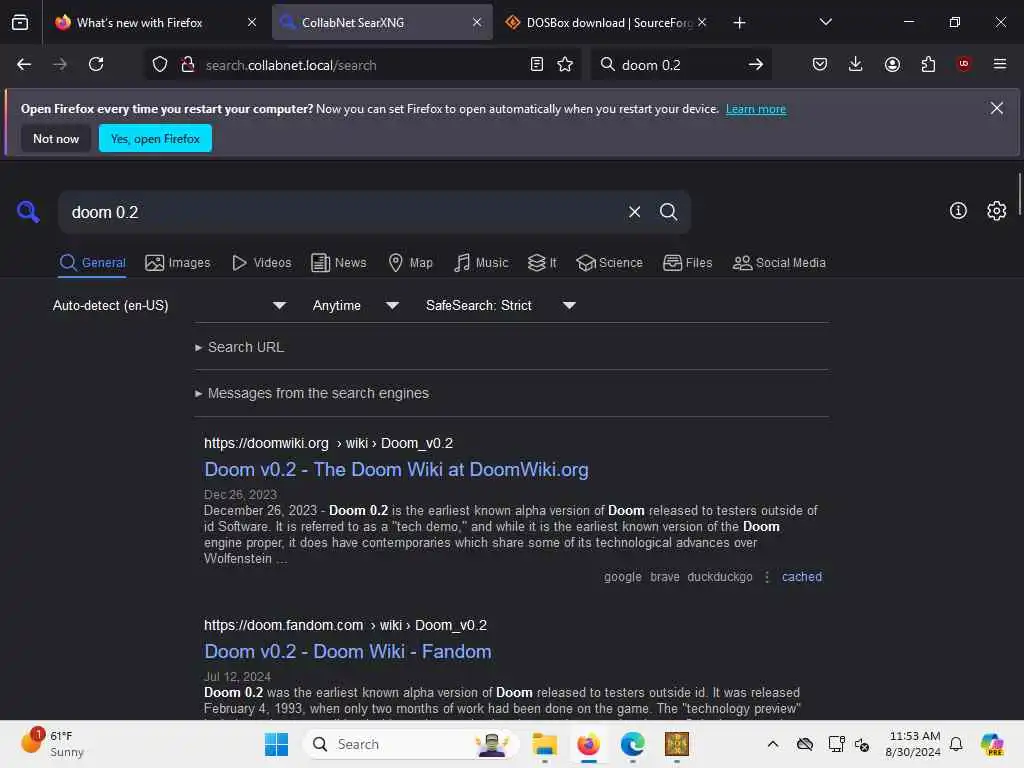
Task: Open File Explorer from taskbar
Action: (x=544, y=744)
